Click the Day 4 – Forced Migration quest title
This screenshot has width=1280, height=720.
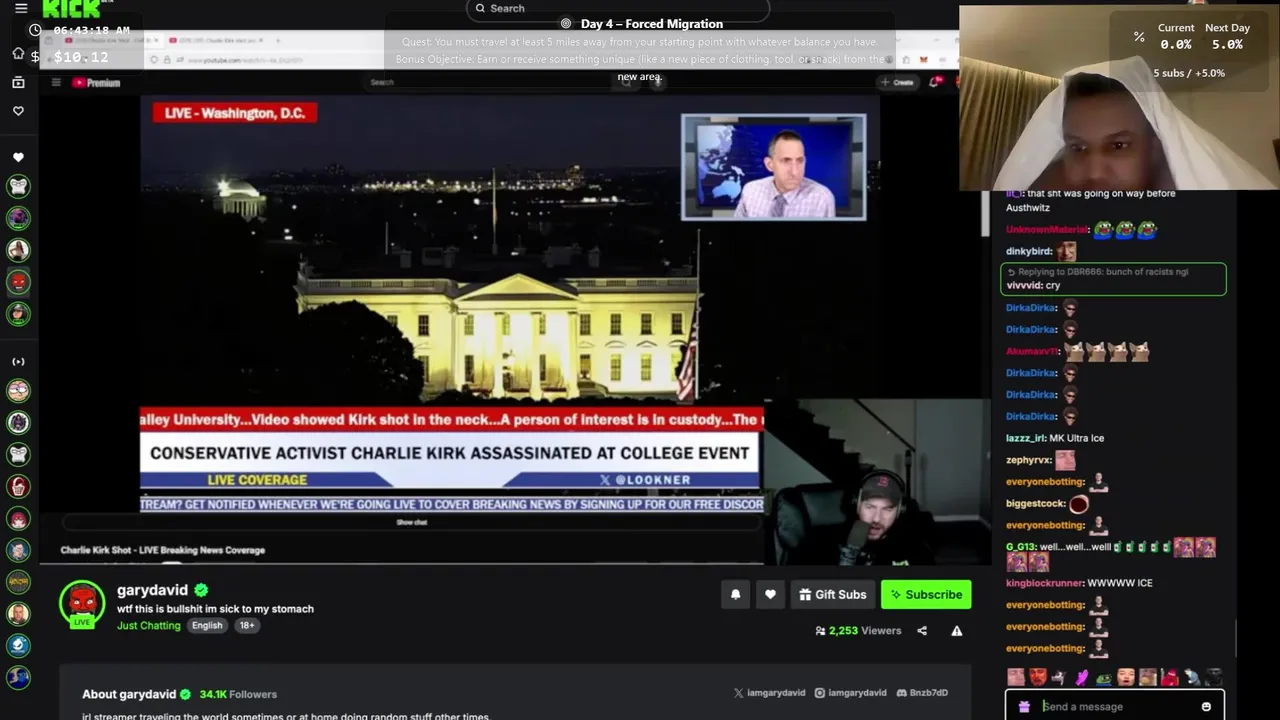(652, 24)
